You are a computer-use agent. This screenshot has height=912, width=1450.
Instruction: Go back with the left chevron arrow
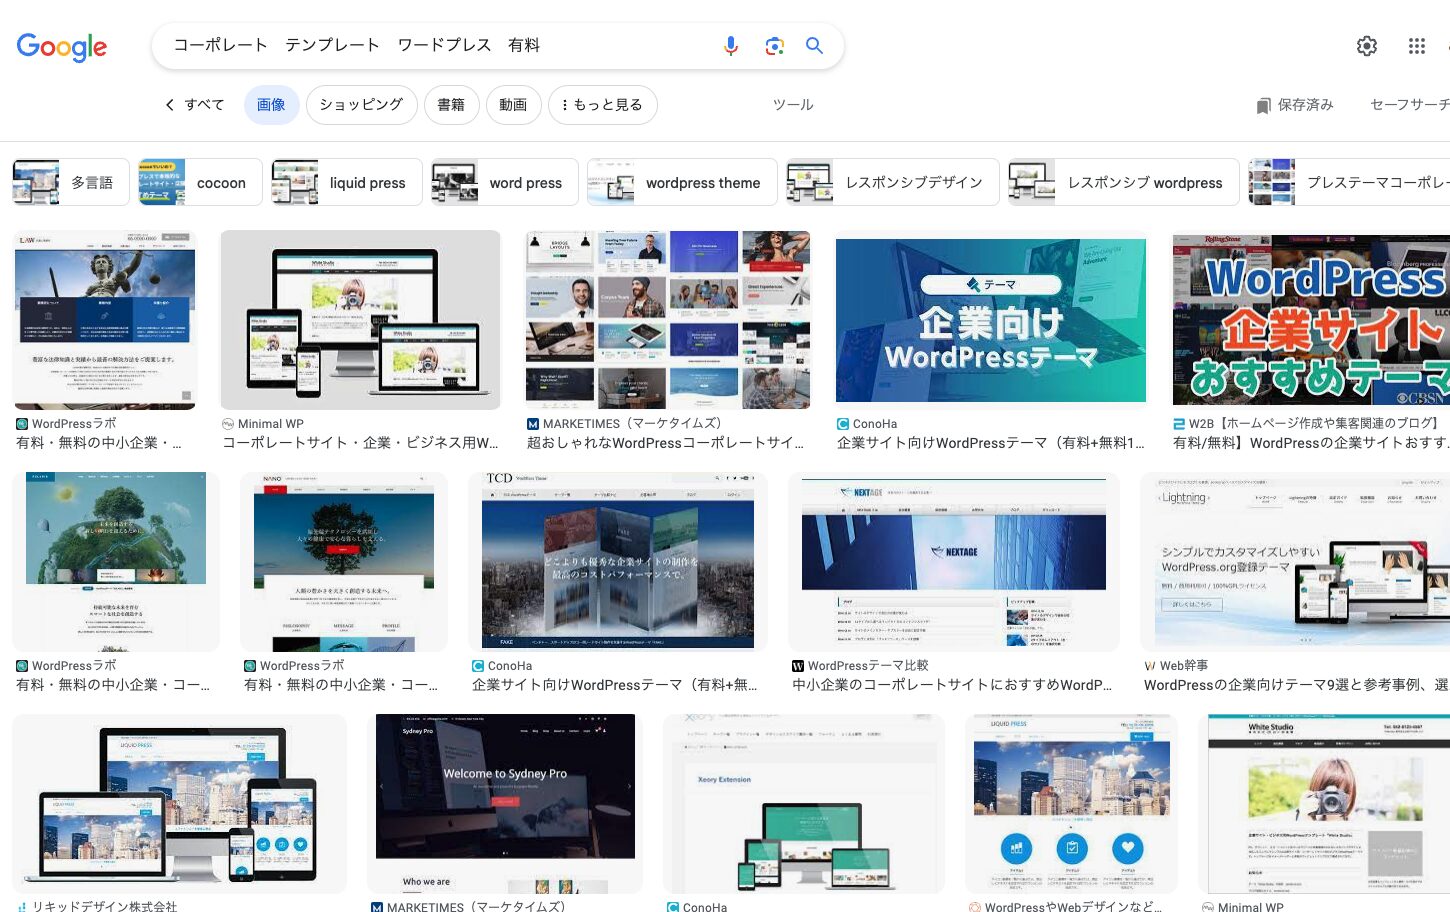pos(170,104)
